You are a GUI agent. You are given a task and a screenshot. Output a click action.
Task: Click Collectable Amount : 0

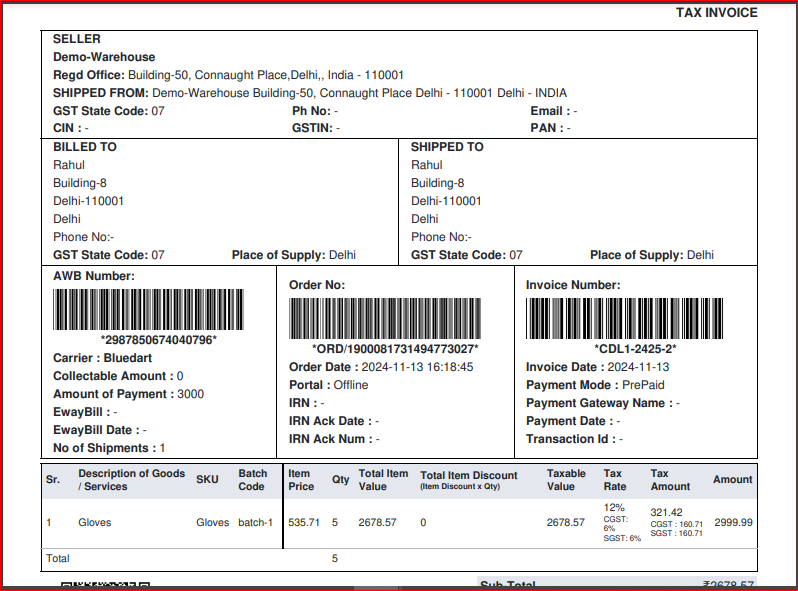[118, 376]
